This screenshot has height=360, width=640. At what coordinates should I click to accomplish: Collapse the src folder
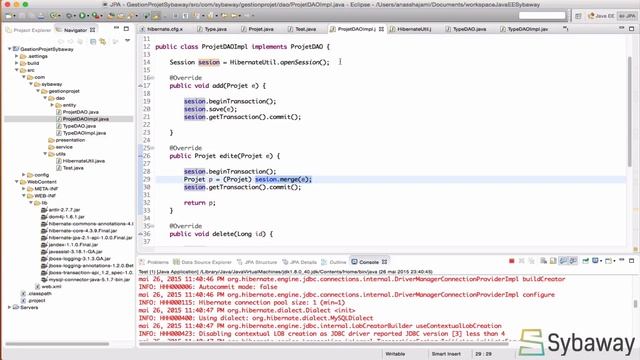(17, 70)
